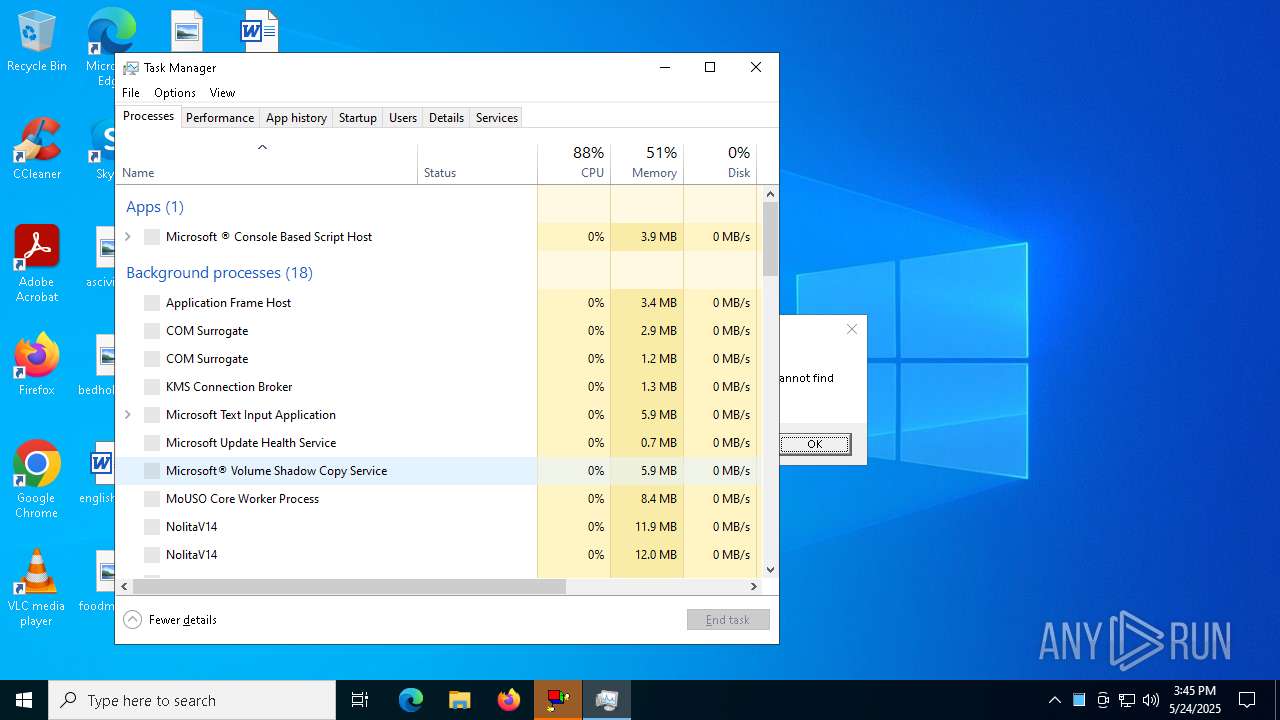Screen dimensions: 1280x720
Task: Show hidden system tray icons
Action: point(1054,700)
